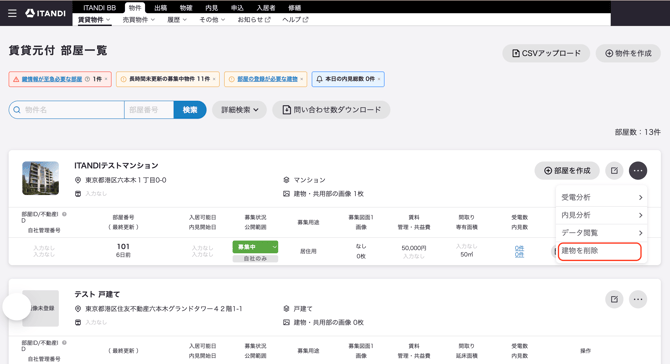Click the 50,000円 rent value
Screen dimensions: 670x364
pyautogui.click(x=413, y=248)
